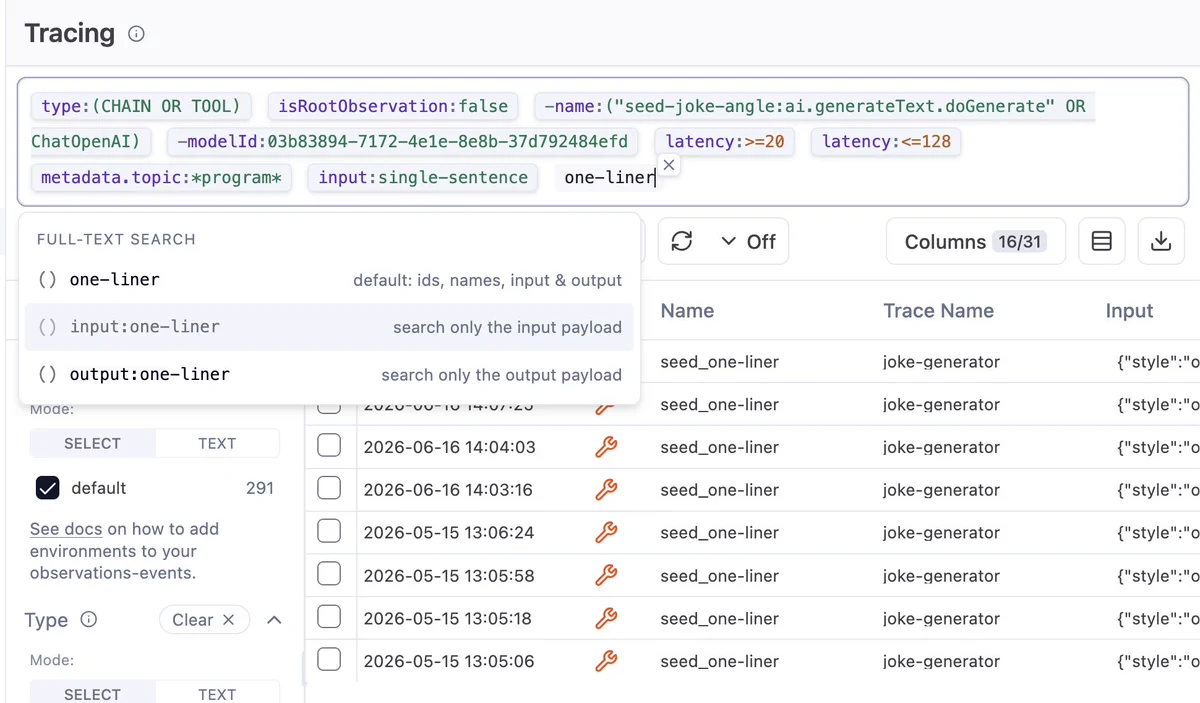Image resolution: width=1200 pixels, height=703 pixels.
Task: Click the isRootObservation:false filter chip
Action: pos(393,106)
